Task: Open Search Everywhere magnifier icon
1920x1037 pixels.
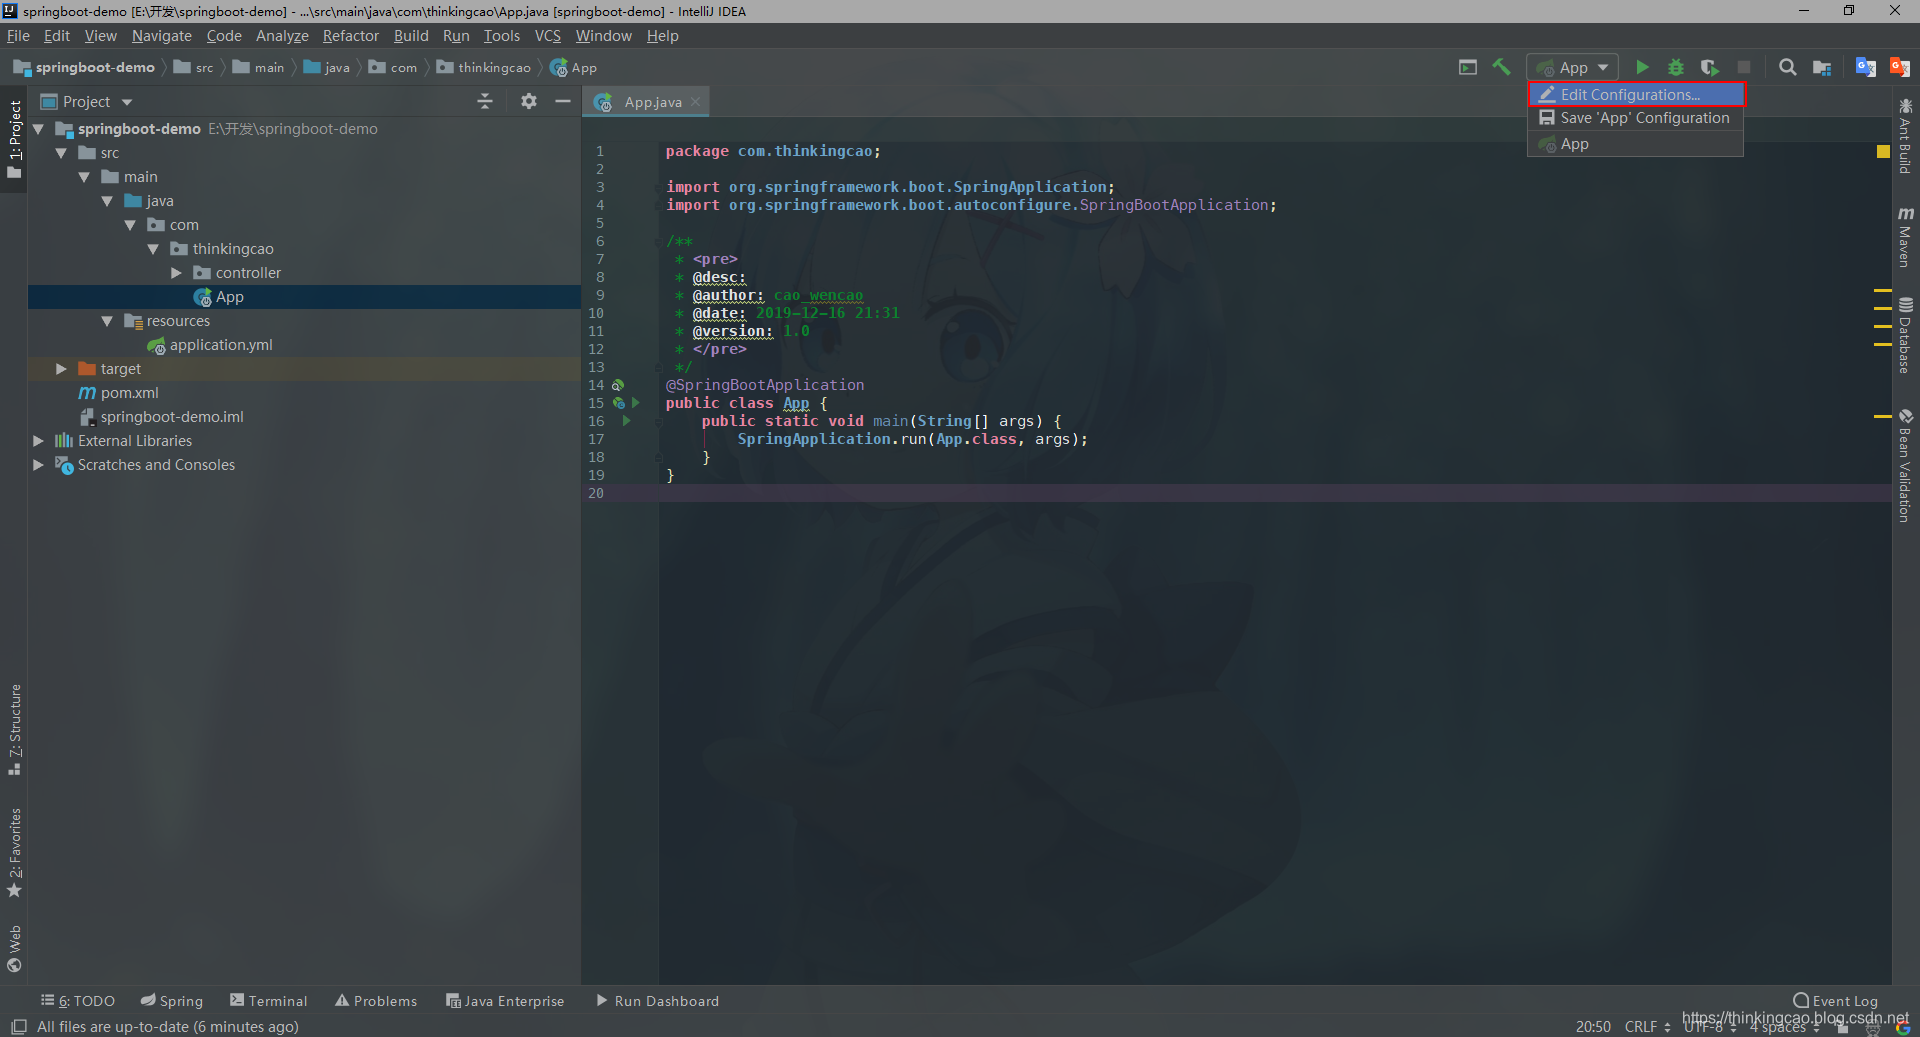Action: point(1788,67)
